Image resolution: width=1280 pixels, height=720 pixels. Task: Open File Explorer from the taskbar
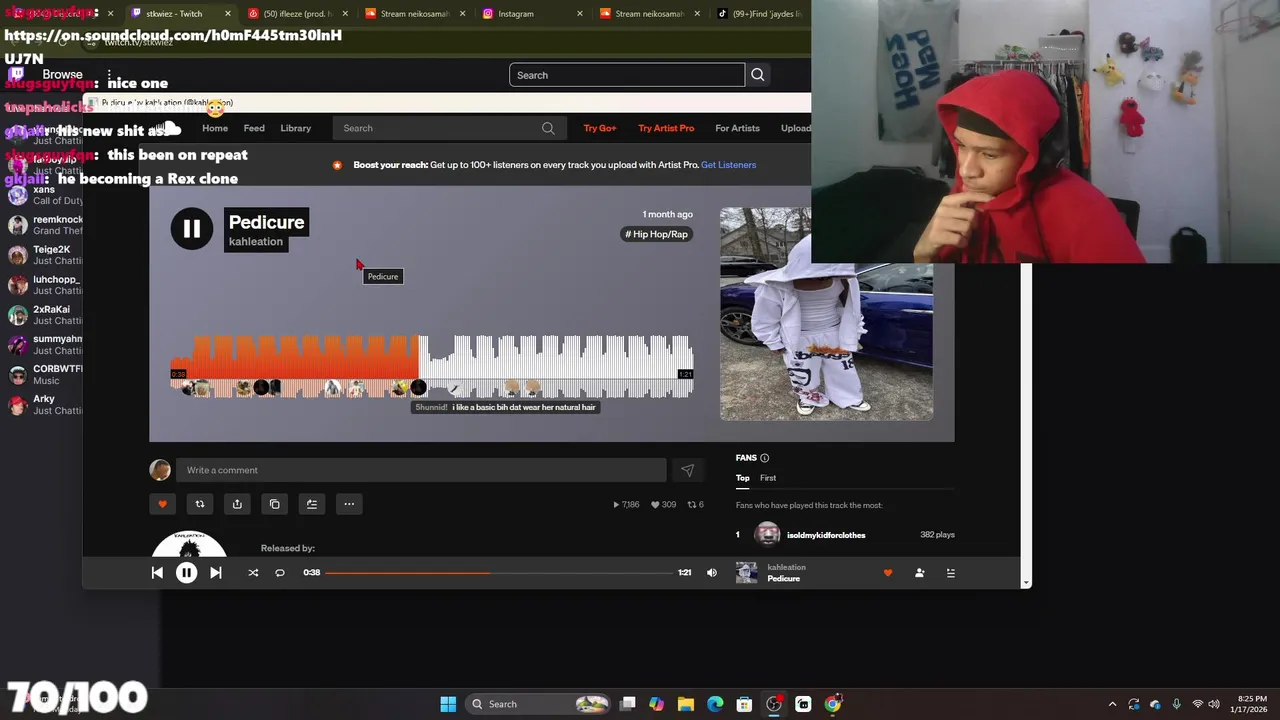(686, 704)
